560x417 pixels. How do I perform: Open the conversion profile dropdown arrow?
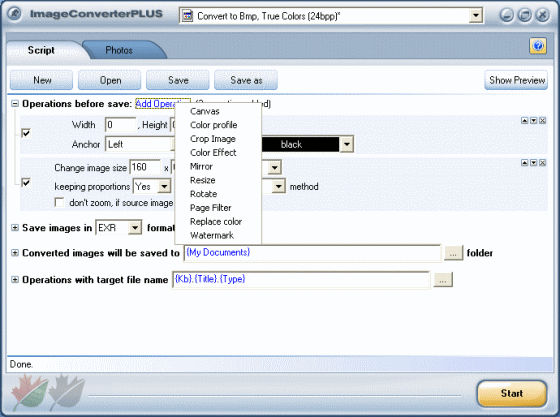[475, 16]
